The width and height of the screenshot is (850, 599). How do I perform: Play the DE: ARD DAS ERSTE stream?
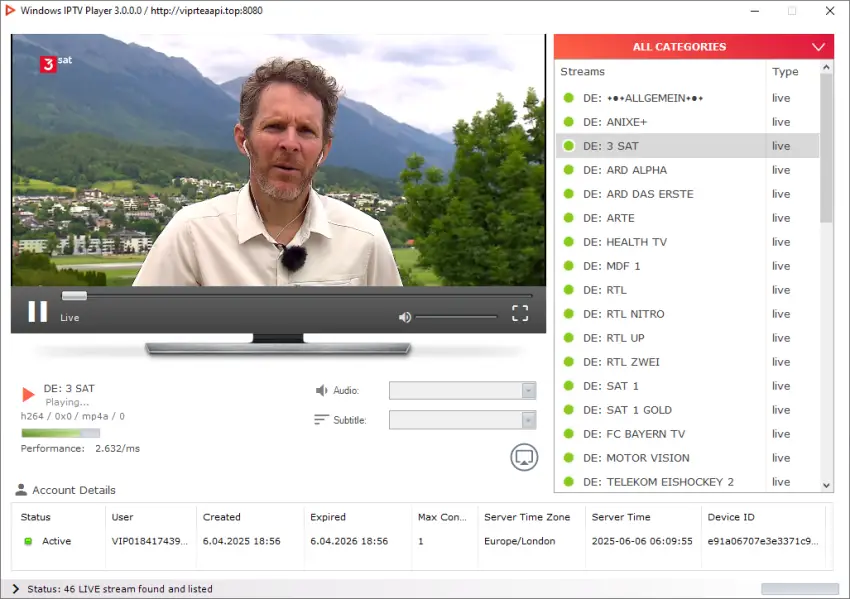tap(687, 194)
